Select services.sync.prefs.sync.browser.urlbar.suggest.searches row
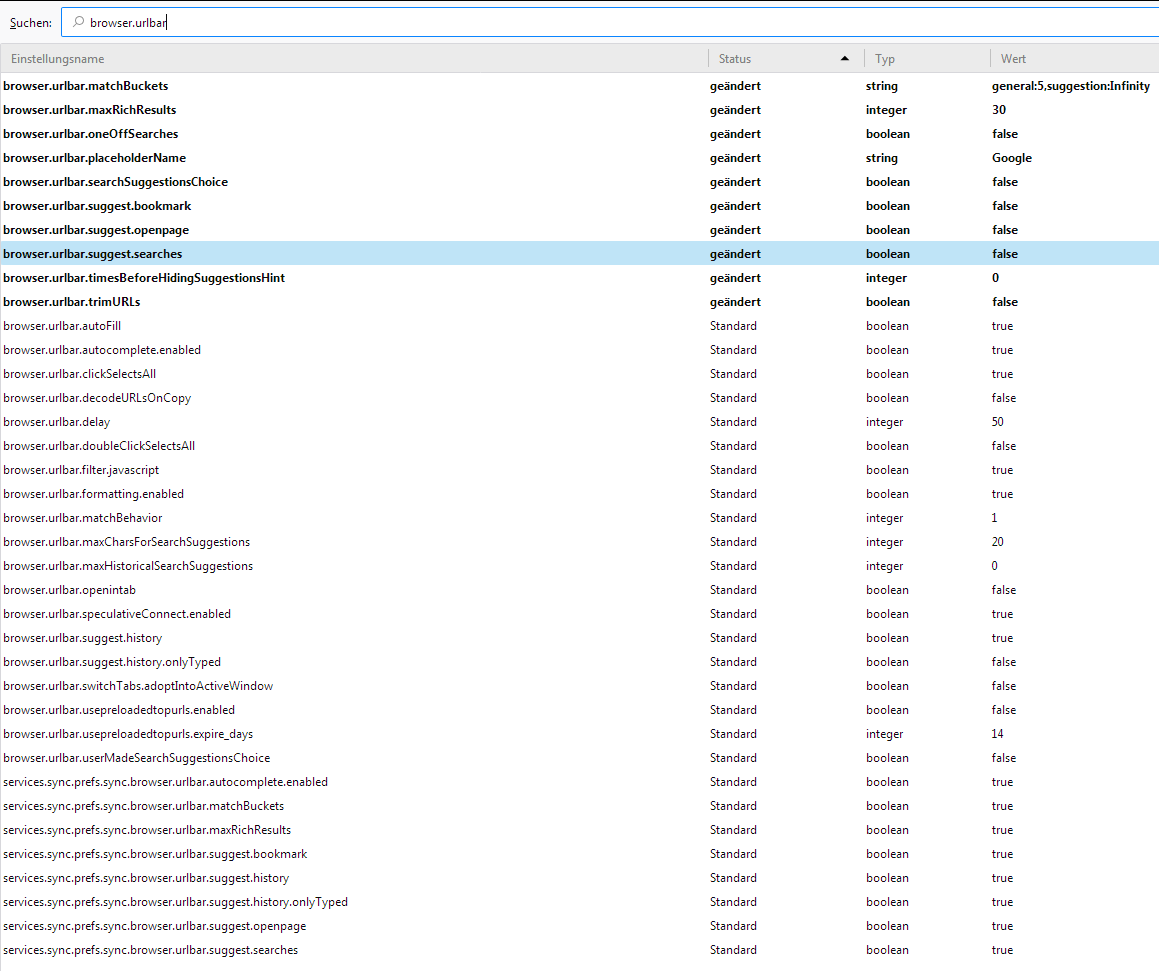The image size is (1159, 971). pyautogui.click(x=580, y=950)
